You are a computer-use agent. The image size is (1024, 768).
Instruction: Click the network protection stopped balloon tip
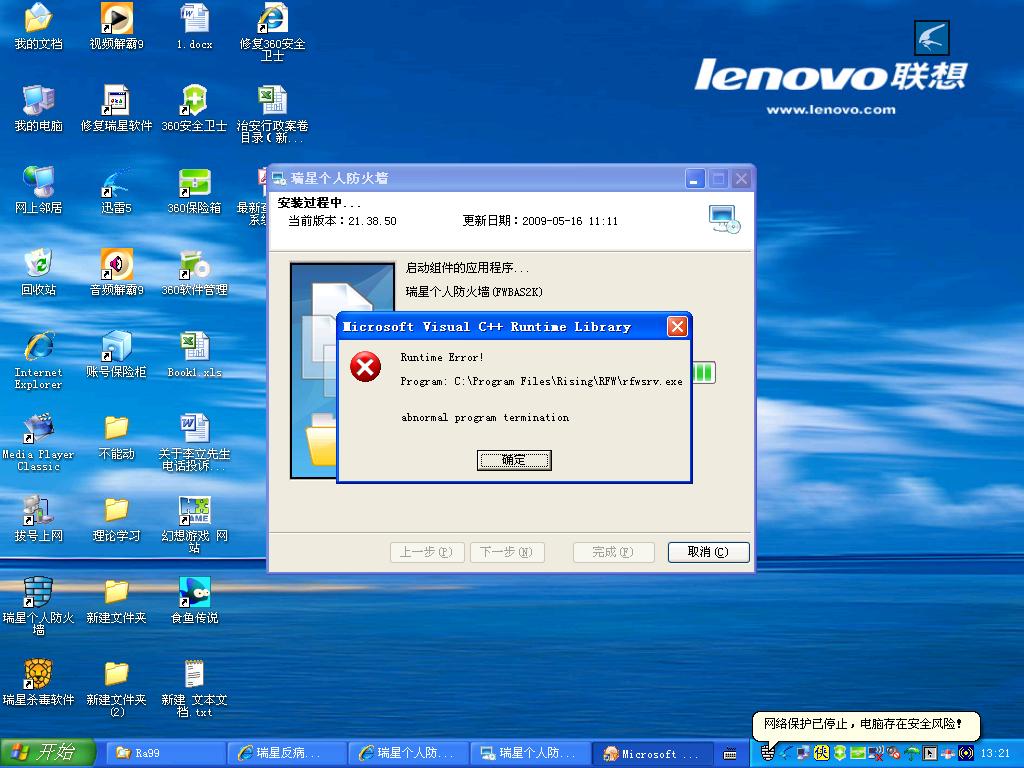pos(866,724)
